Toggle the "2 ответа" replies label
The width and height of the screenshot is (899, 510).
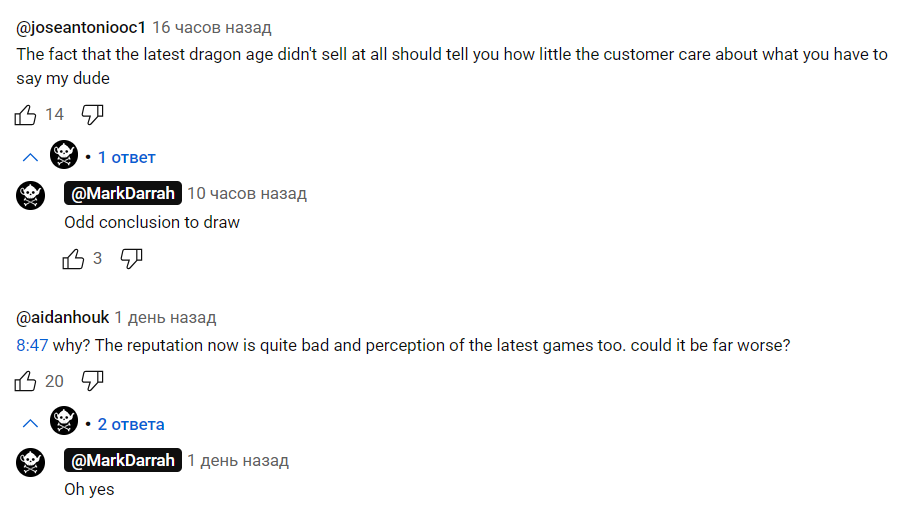131,424
